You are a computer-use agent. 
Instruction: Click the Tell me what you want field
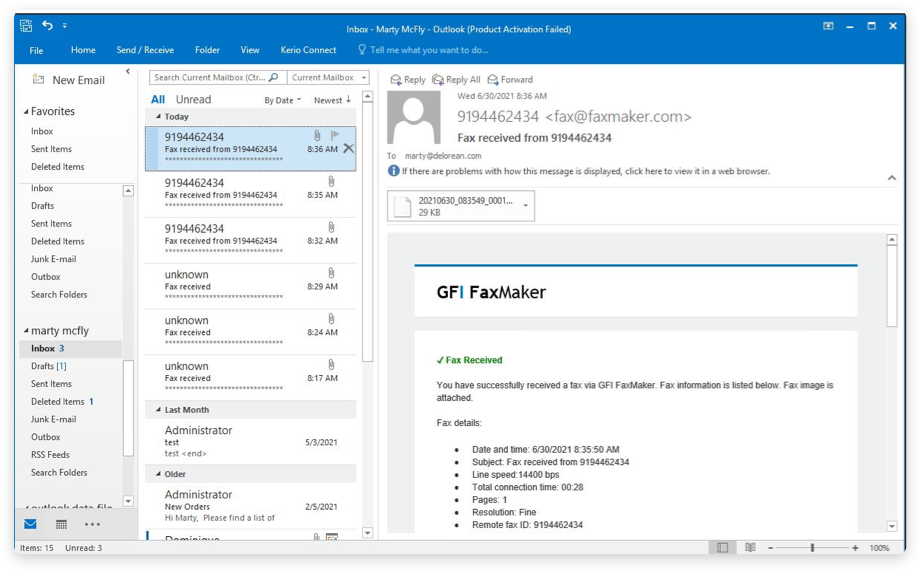424,50
